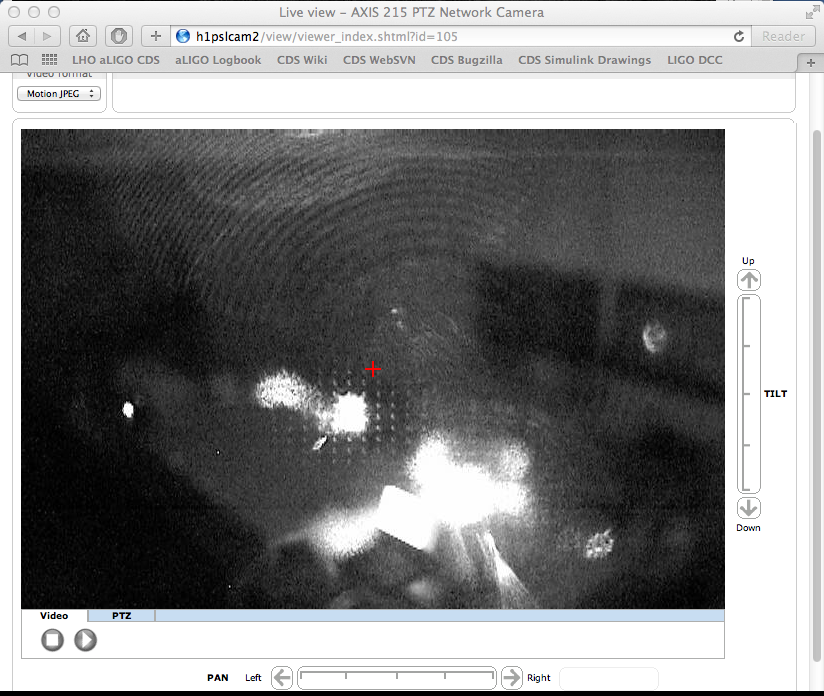Go forward with the Safari forward arrow
This screenshot has height=696, width=824.
(x=47, y=36)
